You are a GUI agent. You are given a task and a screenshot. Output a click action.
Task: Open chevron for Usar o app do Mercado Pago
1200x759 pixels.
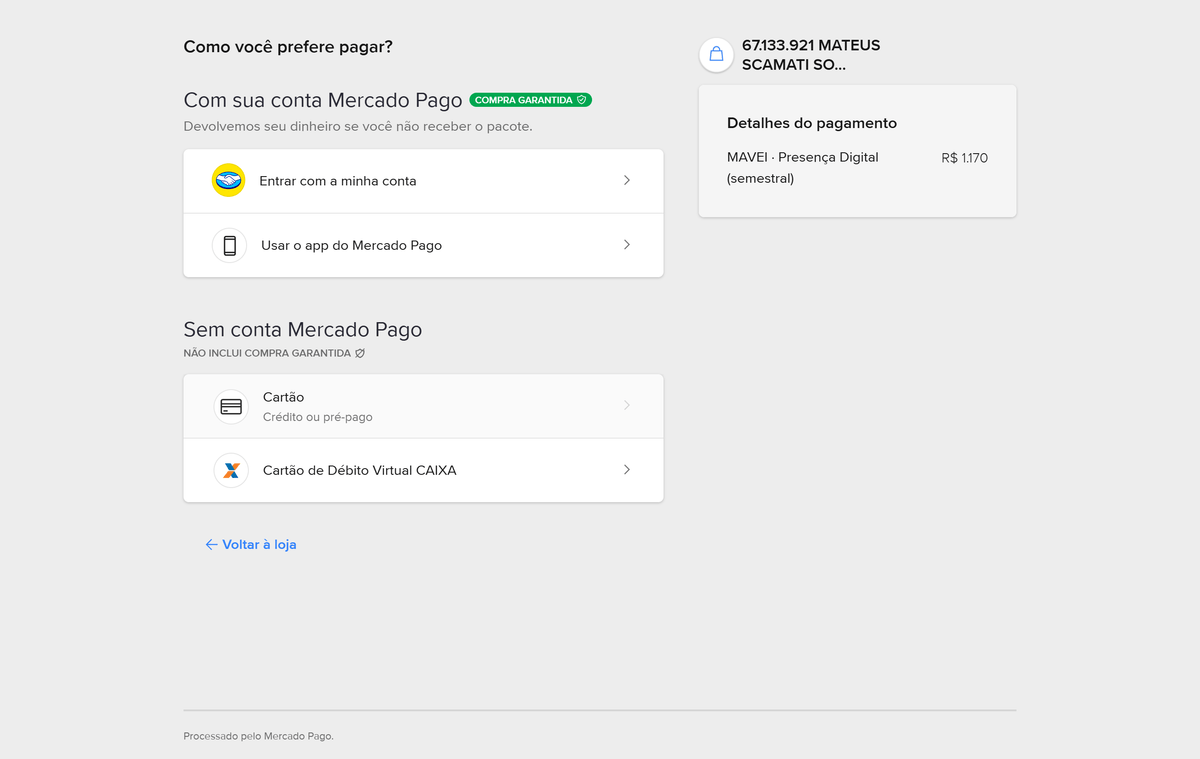click(627, 245)
